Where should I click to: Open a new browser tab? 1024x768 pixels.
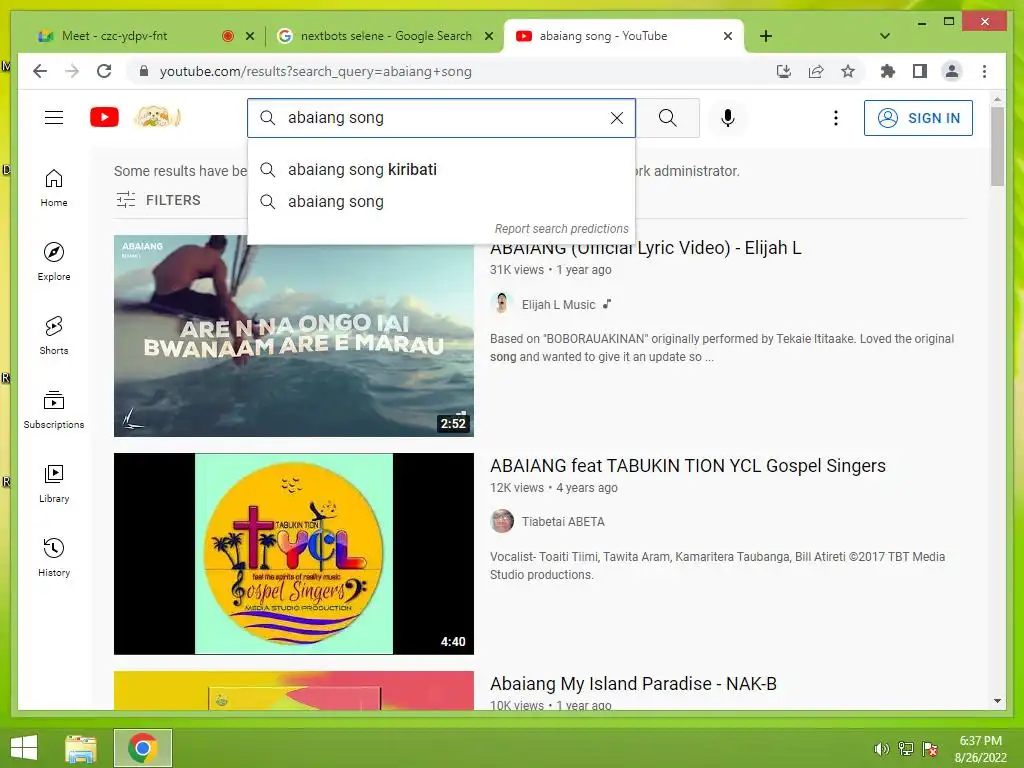tap(766, 36)
